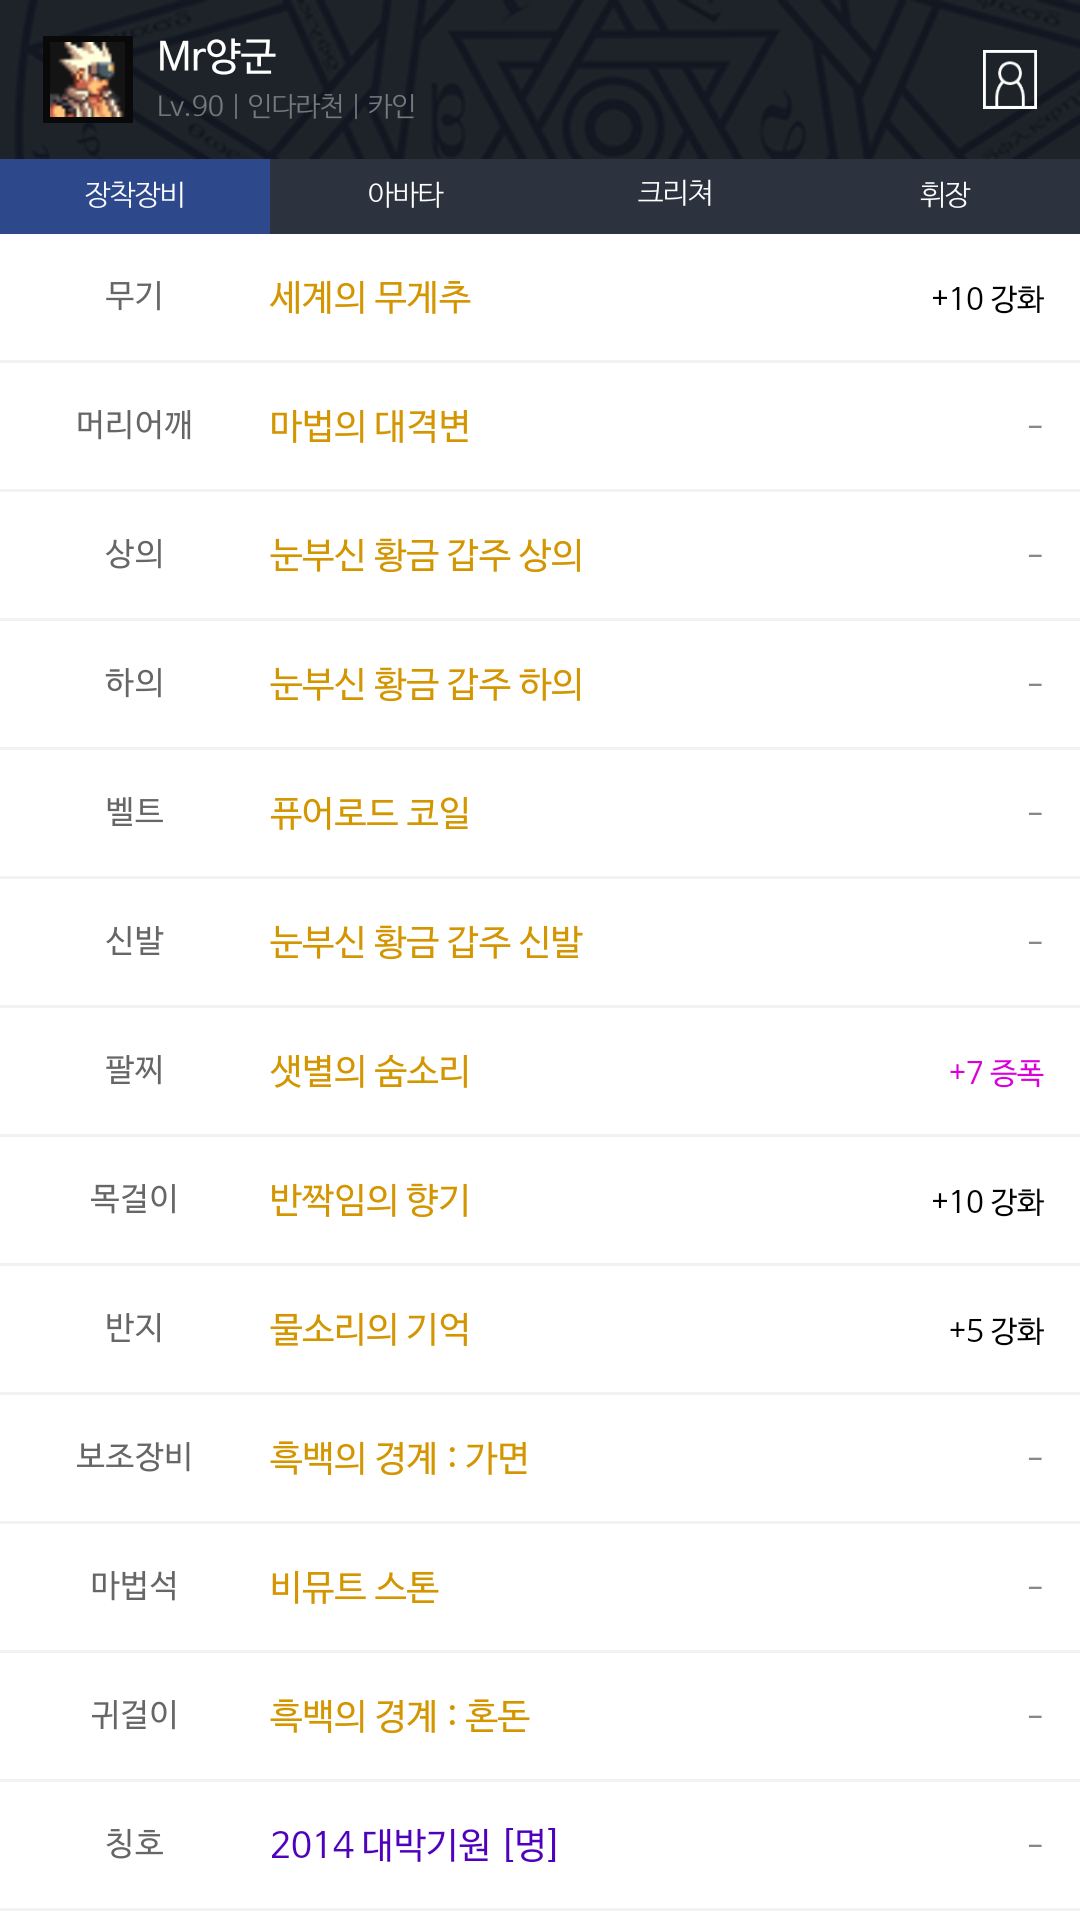
Task: Open shoulder item 마법의 대격변
Action: [x=370, y=426]
